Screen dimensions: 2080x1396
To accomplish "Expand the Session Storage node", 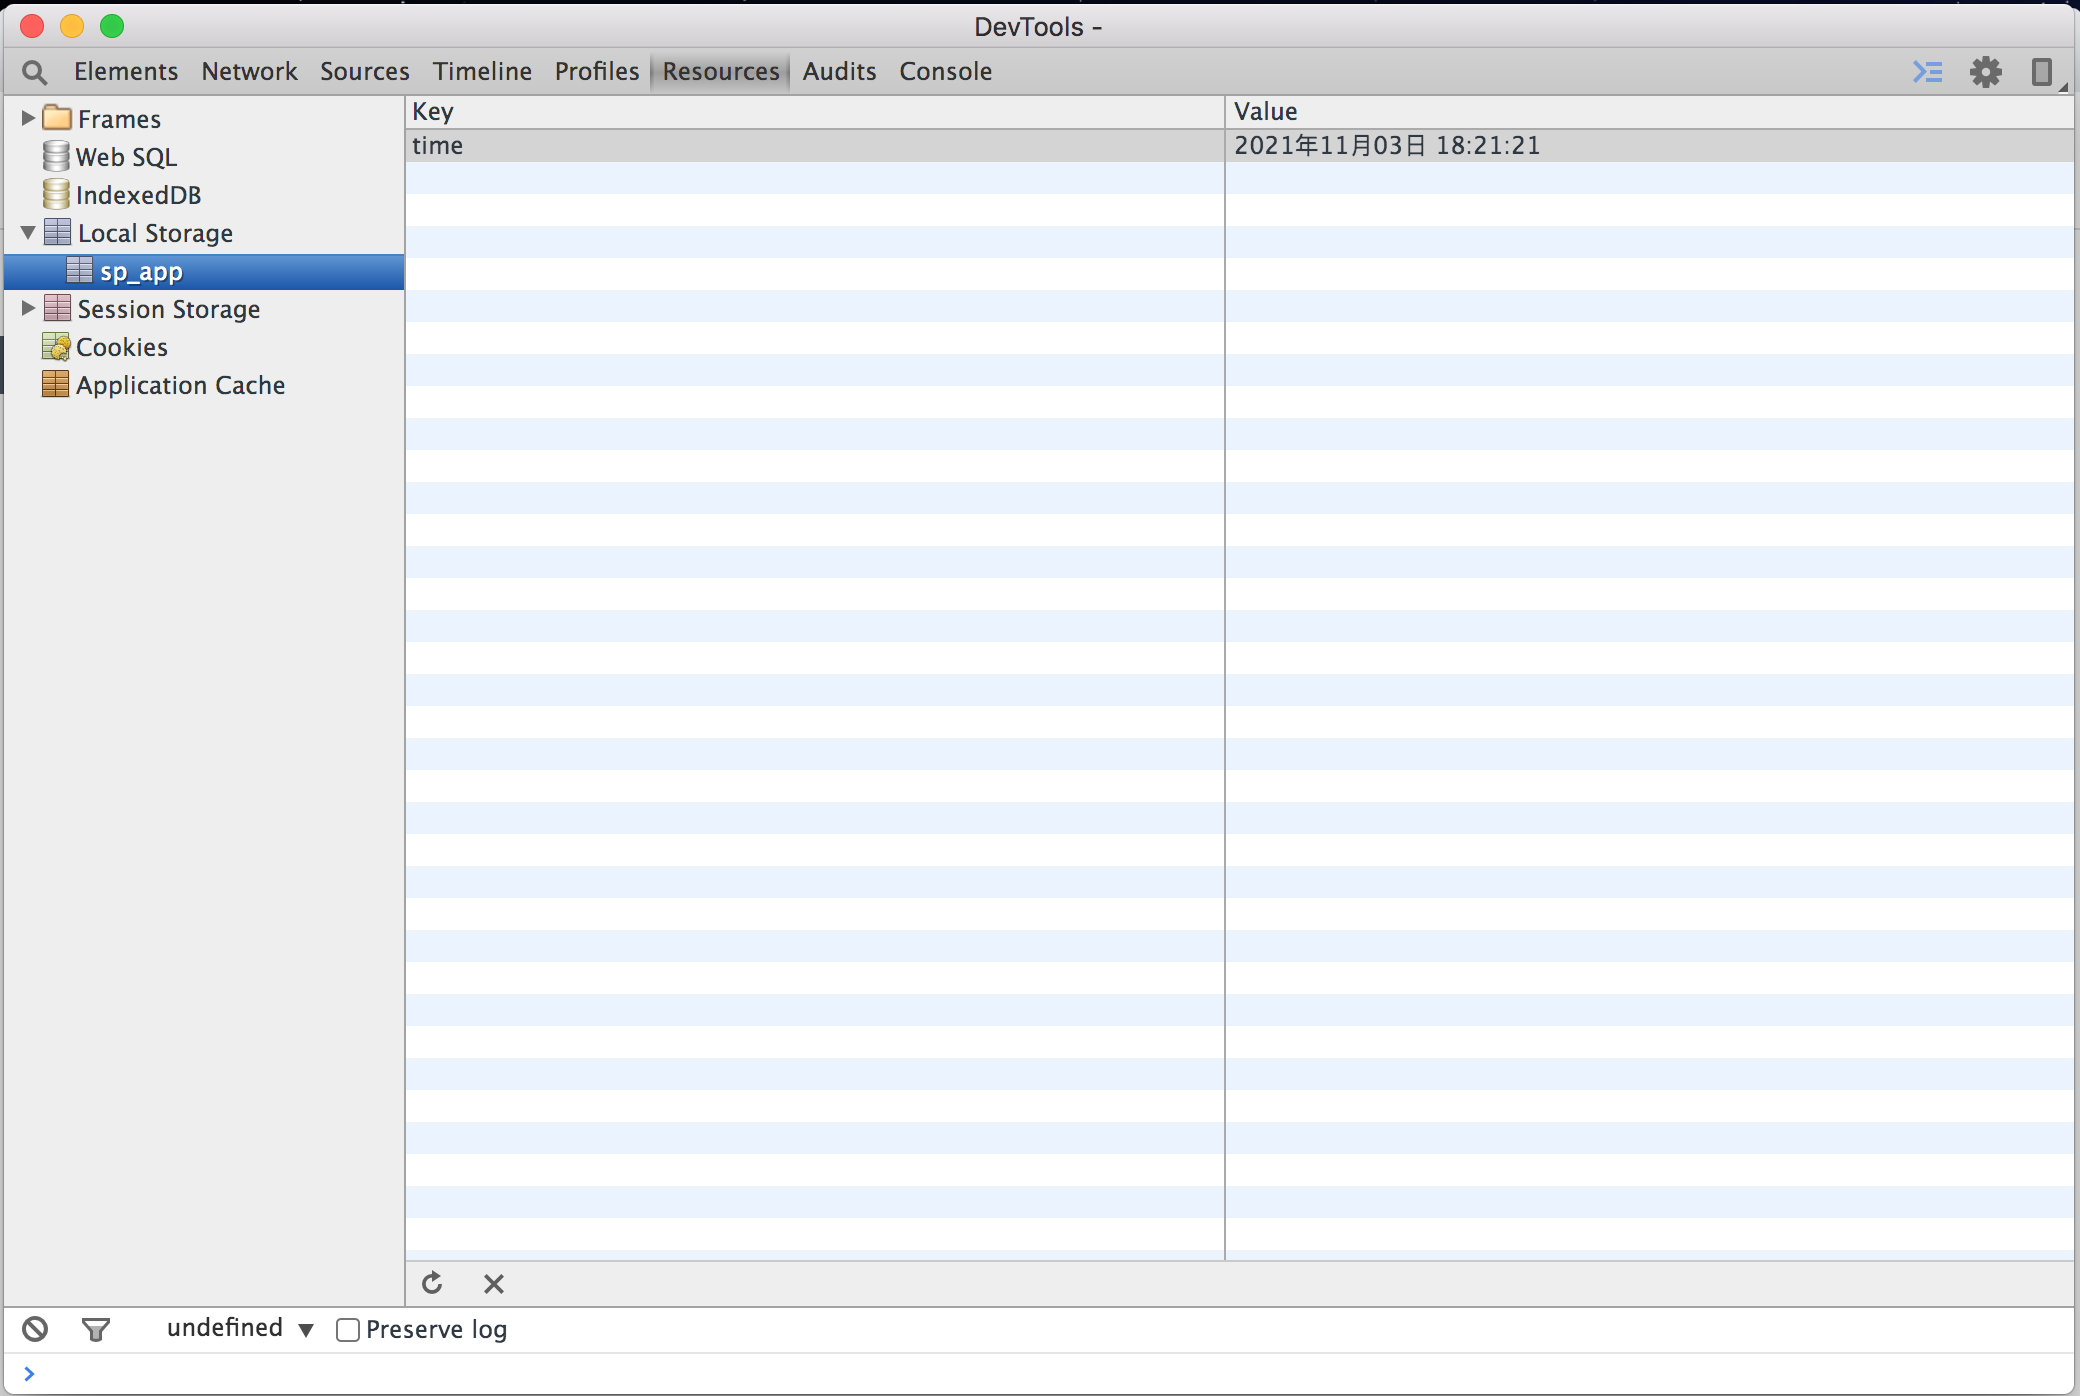I will click(28, 309).
